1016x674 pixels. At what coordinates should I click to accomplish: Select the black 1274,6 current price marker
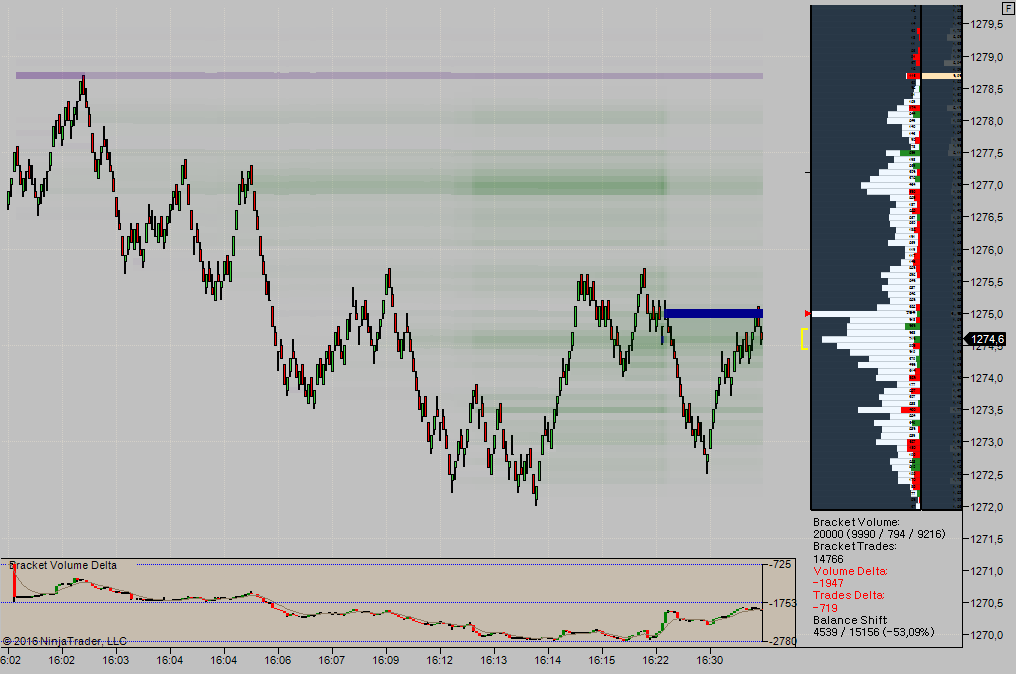[984, 340]
